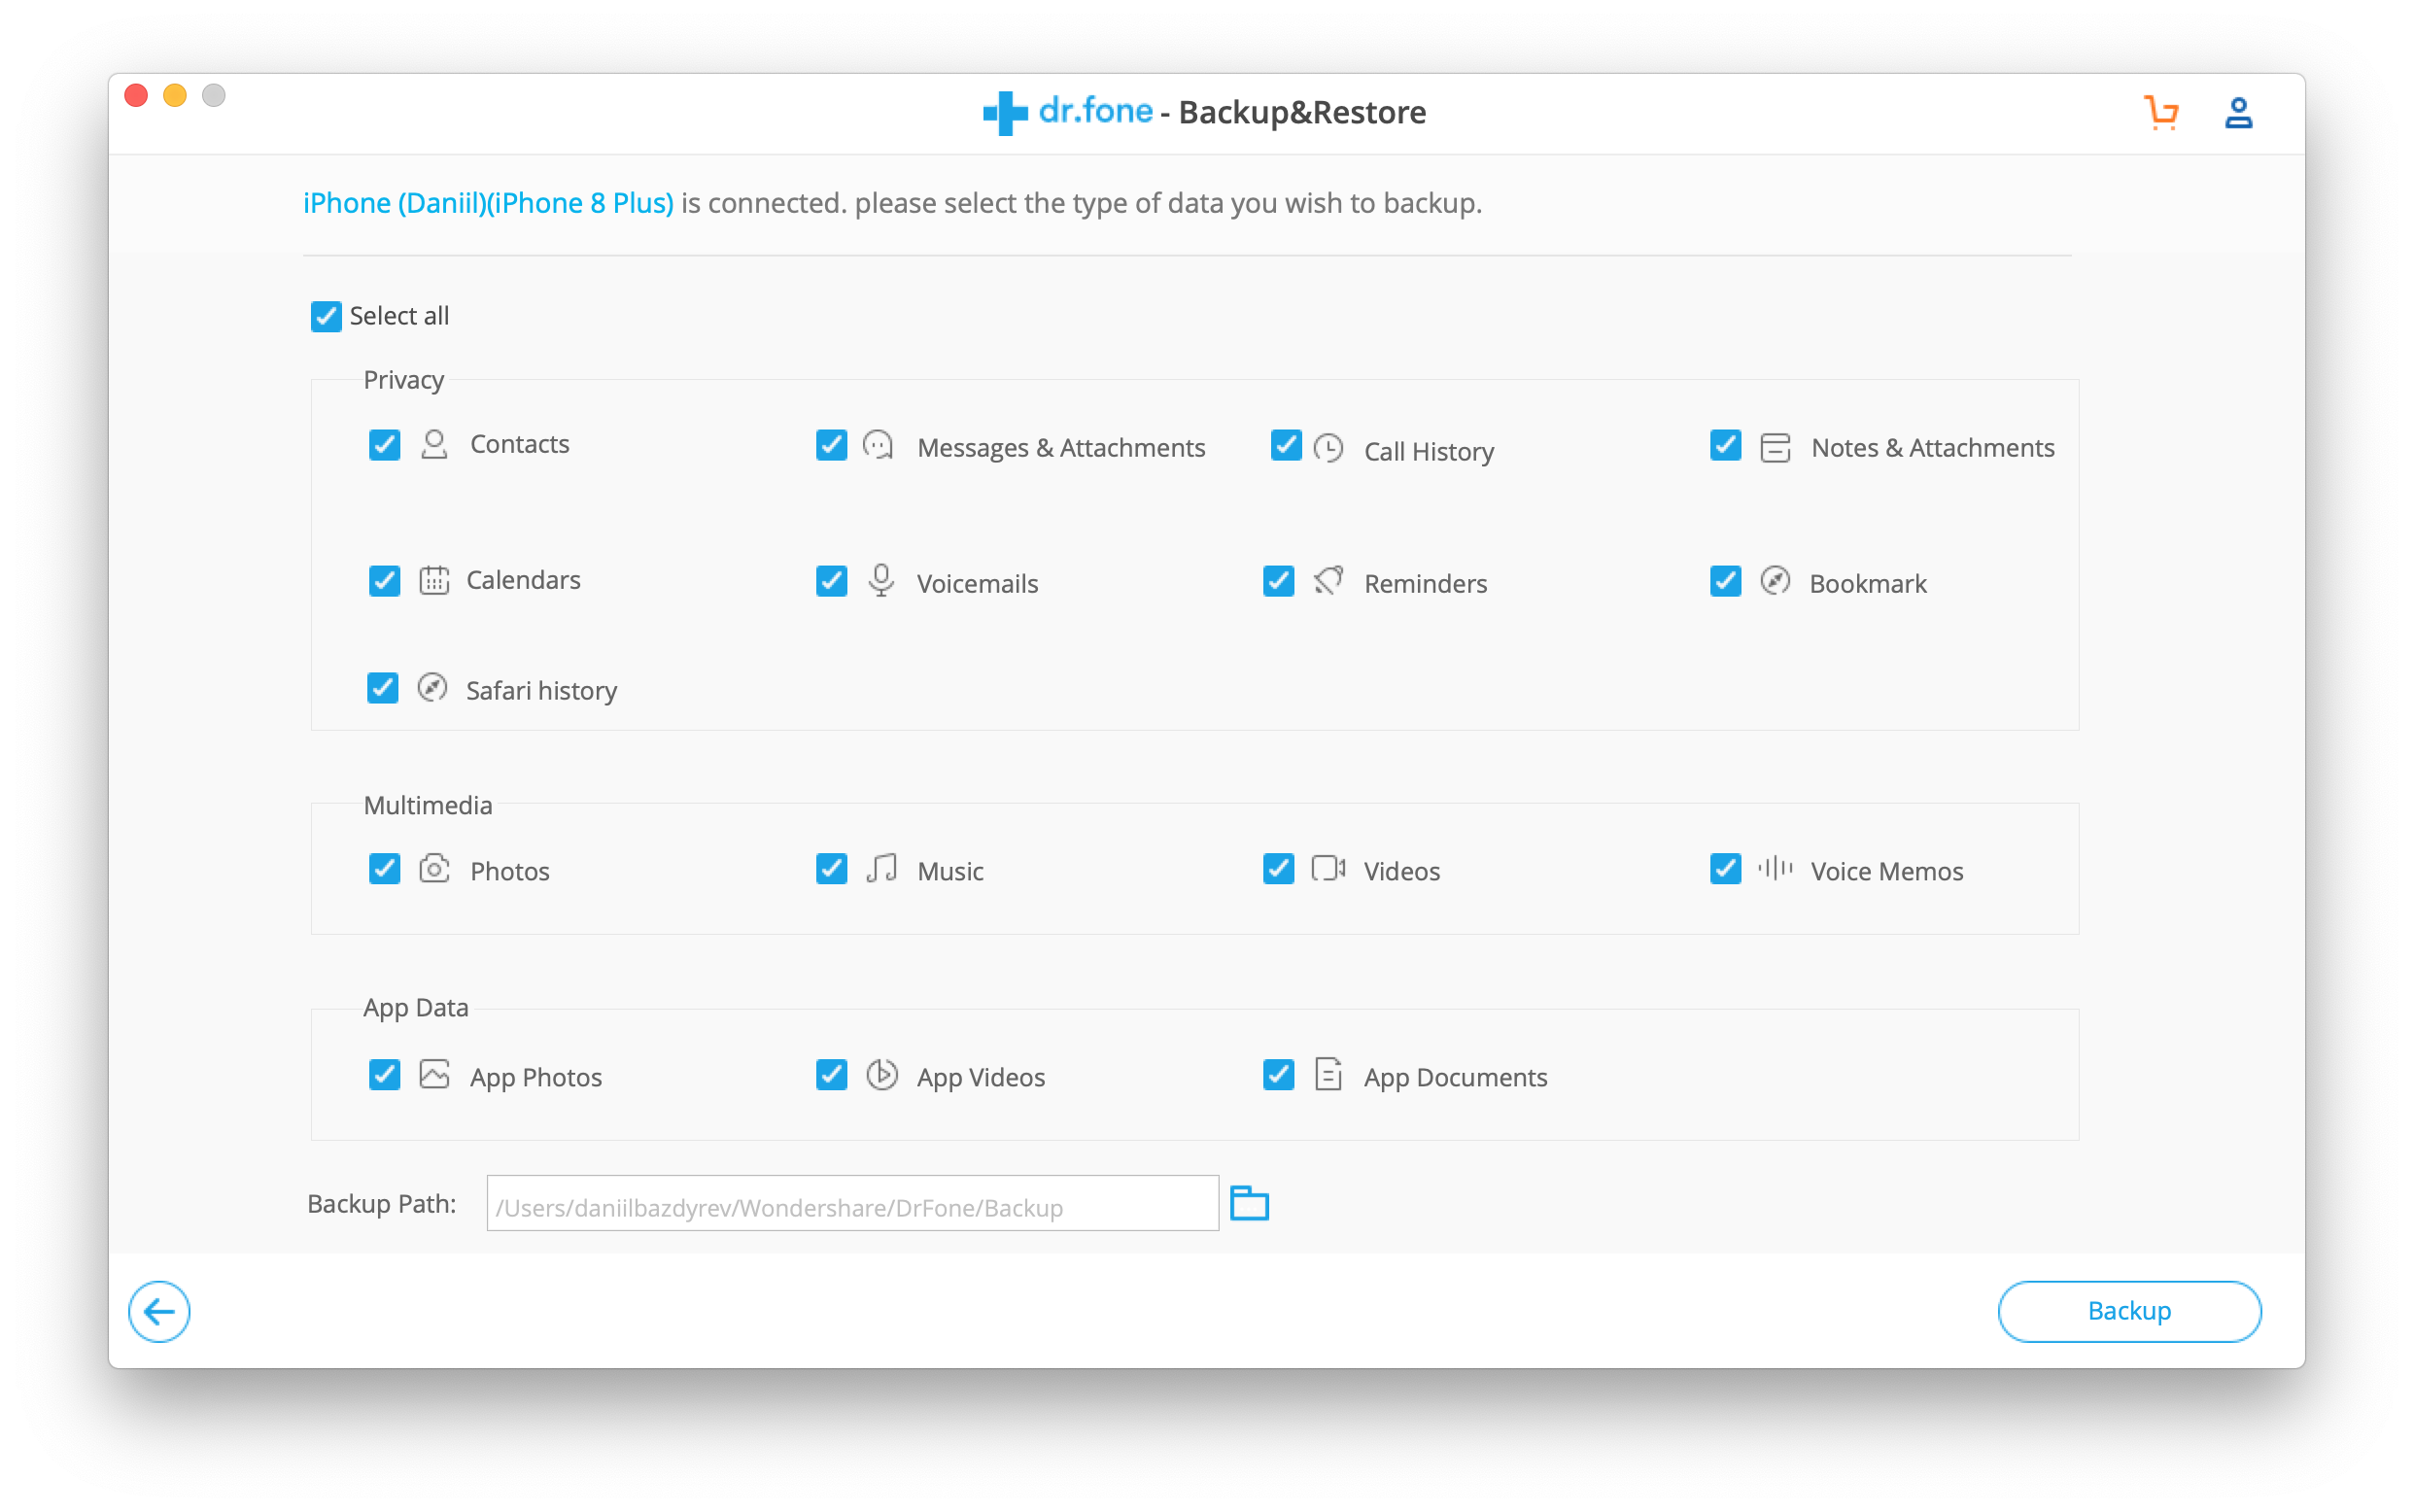Click the Voicemails microphone icon
This screenshot has width=2414, height=1512.
[x=881, y=581]
